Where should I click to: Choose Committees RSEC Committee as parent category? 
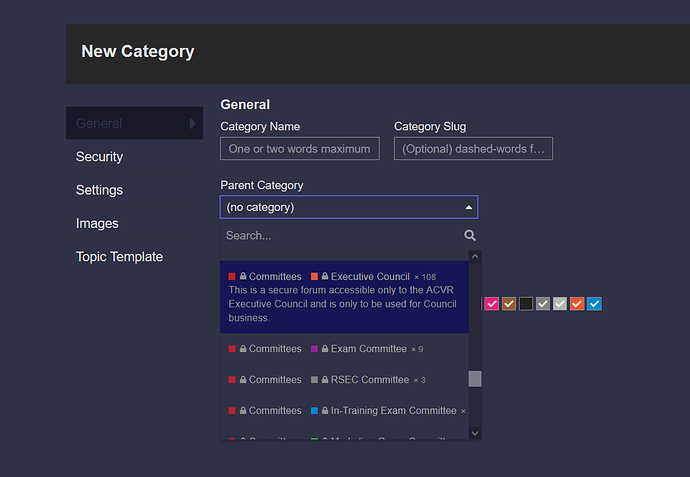344,379
